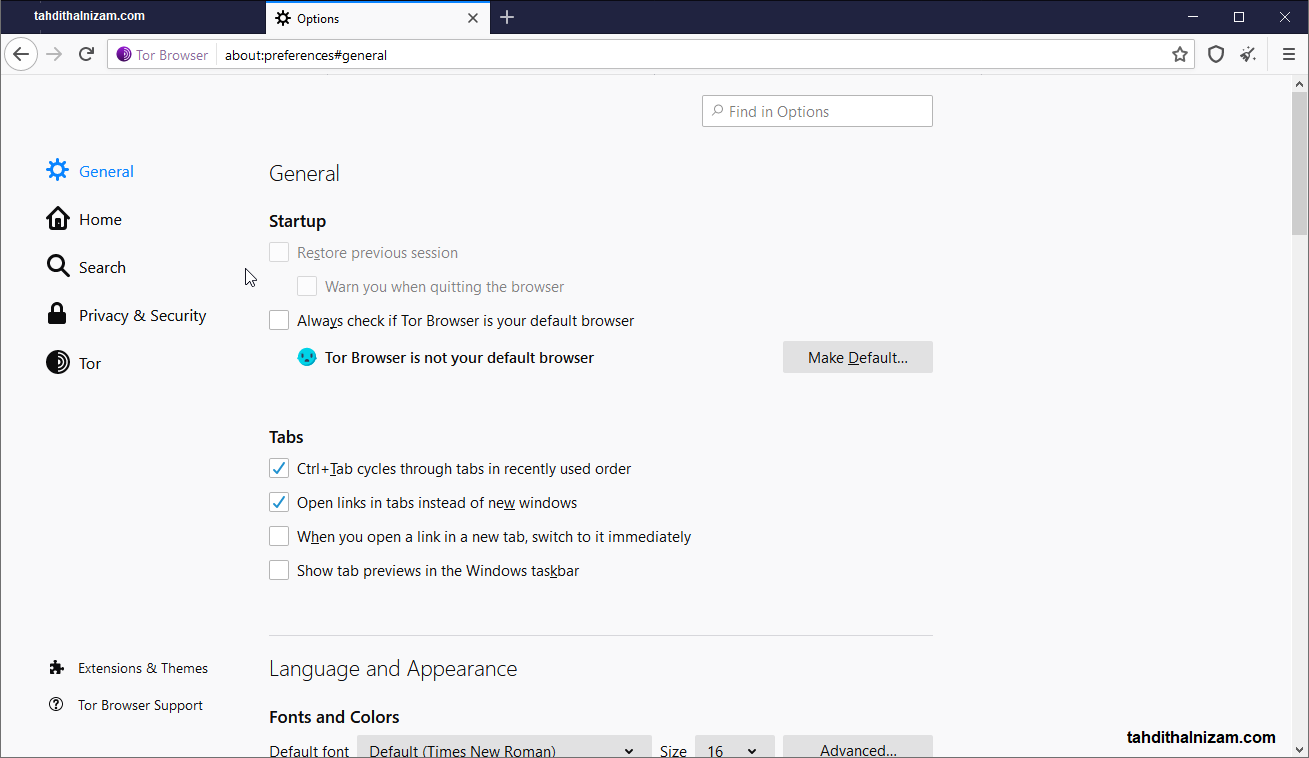
Task: Open the Privacy & Security category
Action: (x=142, y=315)
